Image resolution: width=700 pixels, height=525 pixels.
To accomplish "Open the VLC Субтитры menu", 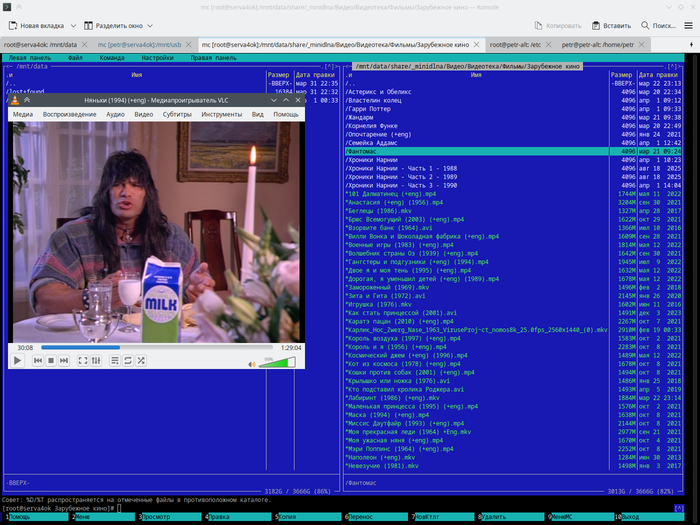I will point(177,114).
